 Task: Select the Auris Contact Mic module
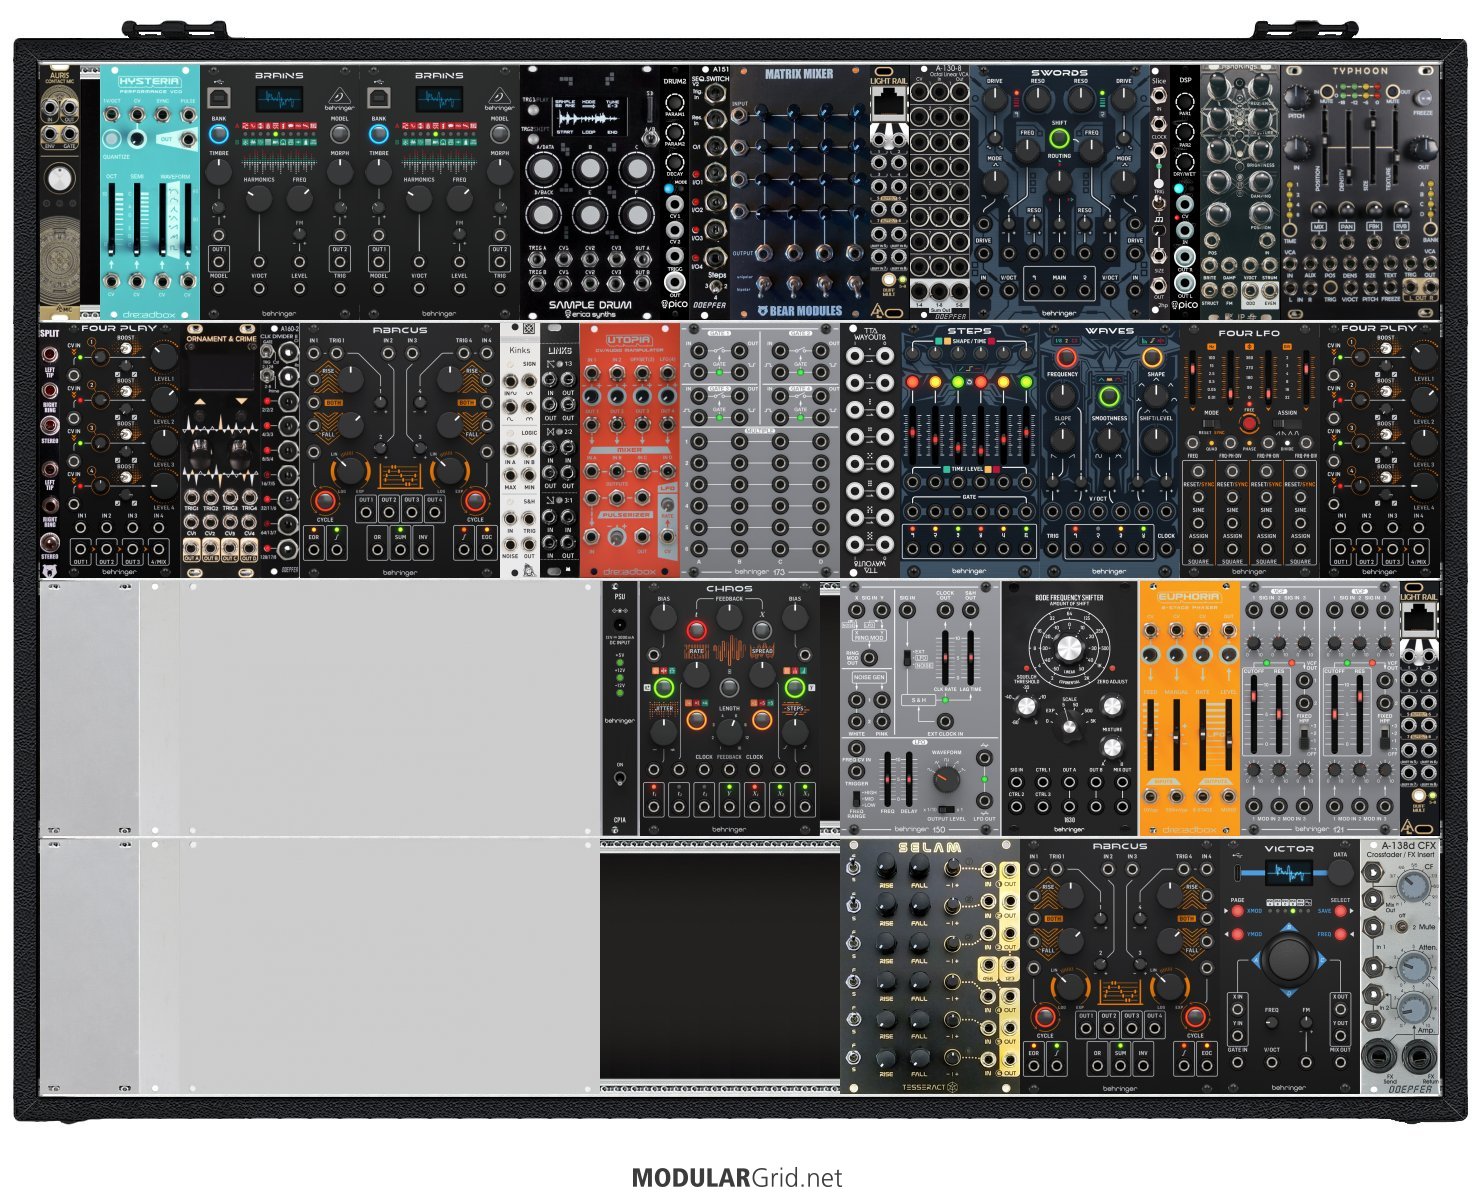coord(60,193)
